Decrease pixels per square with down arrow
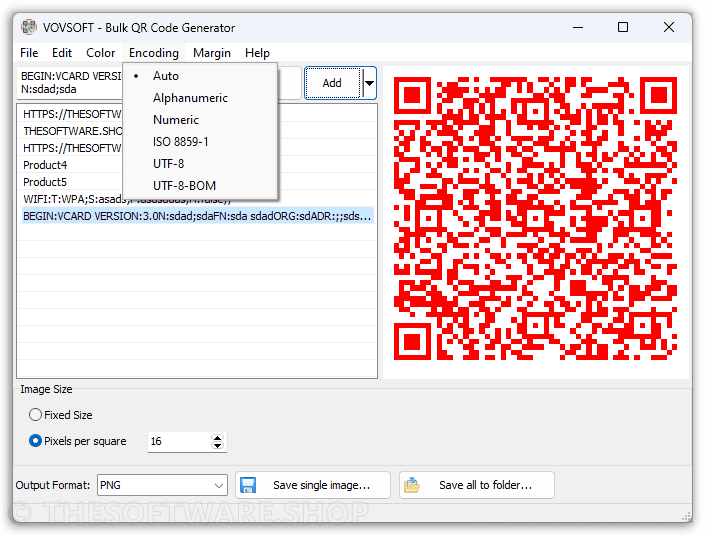The width and height of the screenshot is (705, 535). pyautogui.click(x=218, y=446)
